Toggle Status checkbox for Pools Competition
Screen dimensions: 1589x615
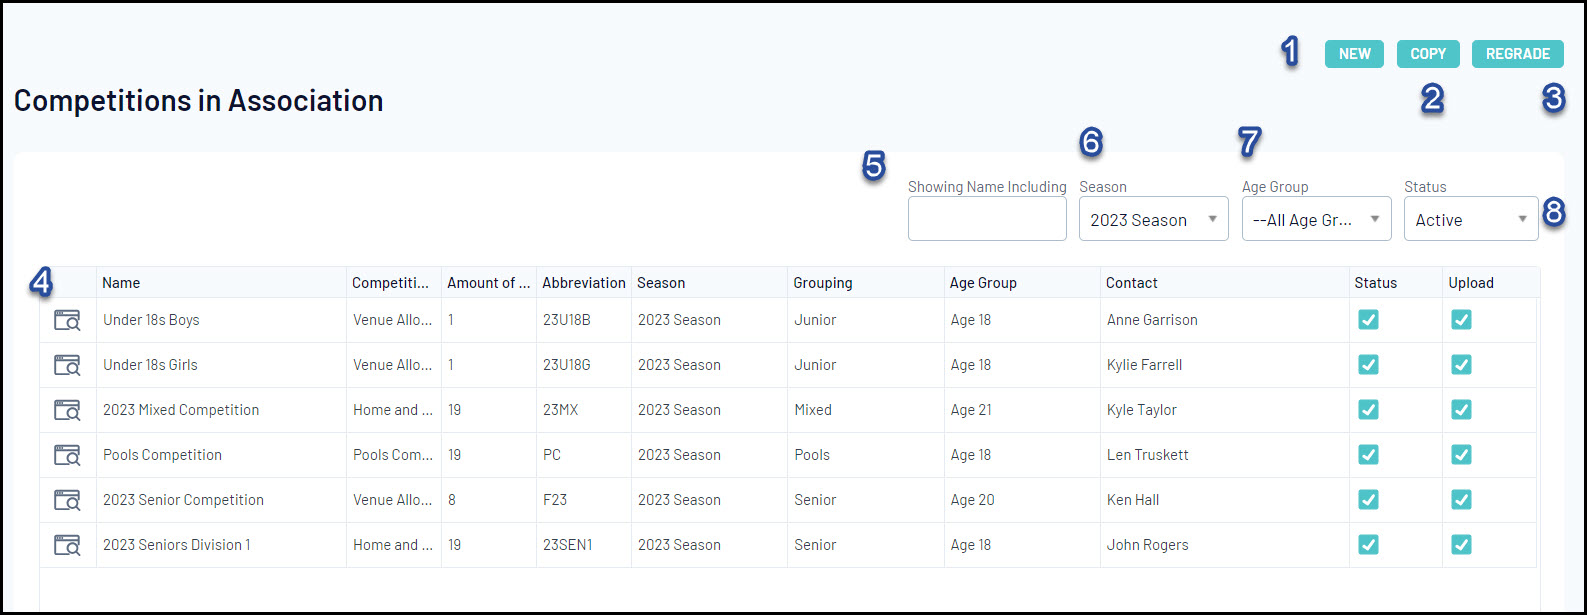1368,455
